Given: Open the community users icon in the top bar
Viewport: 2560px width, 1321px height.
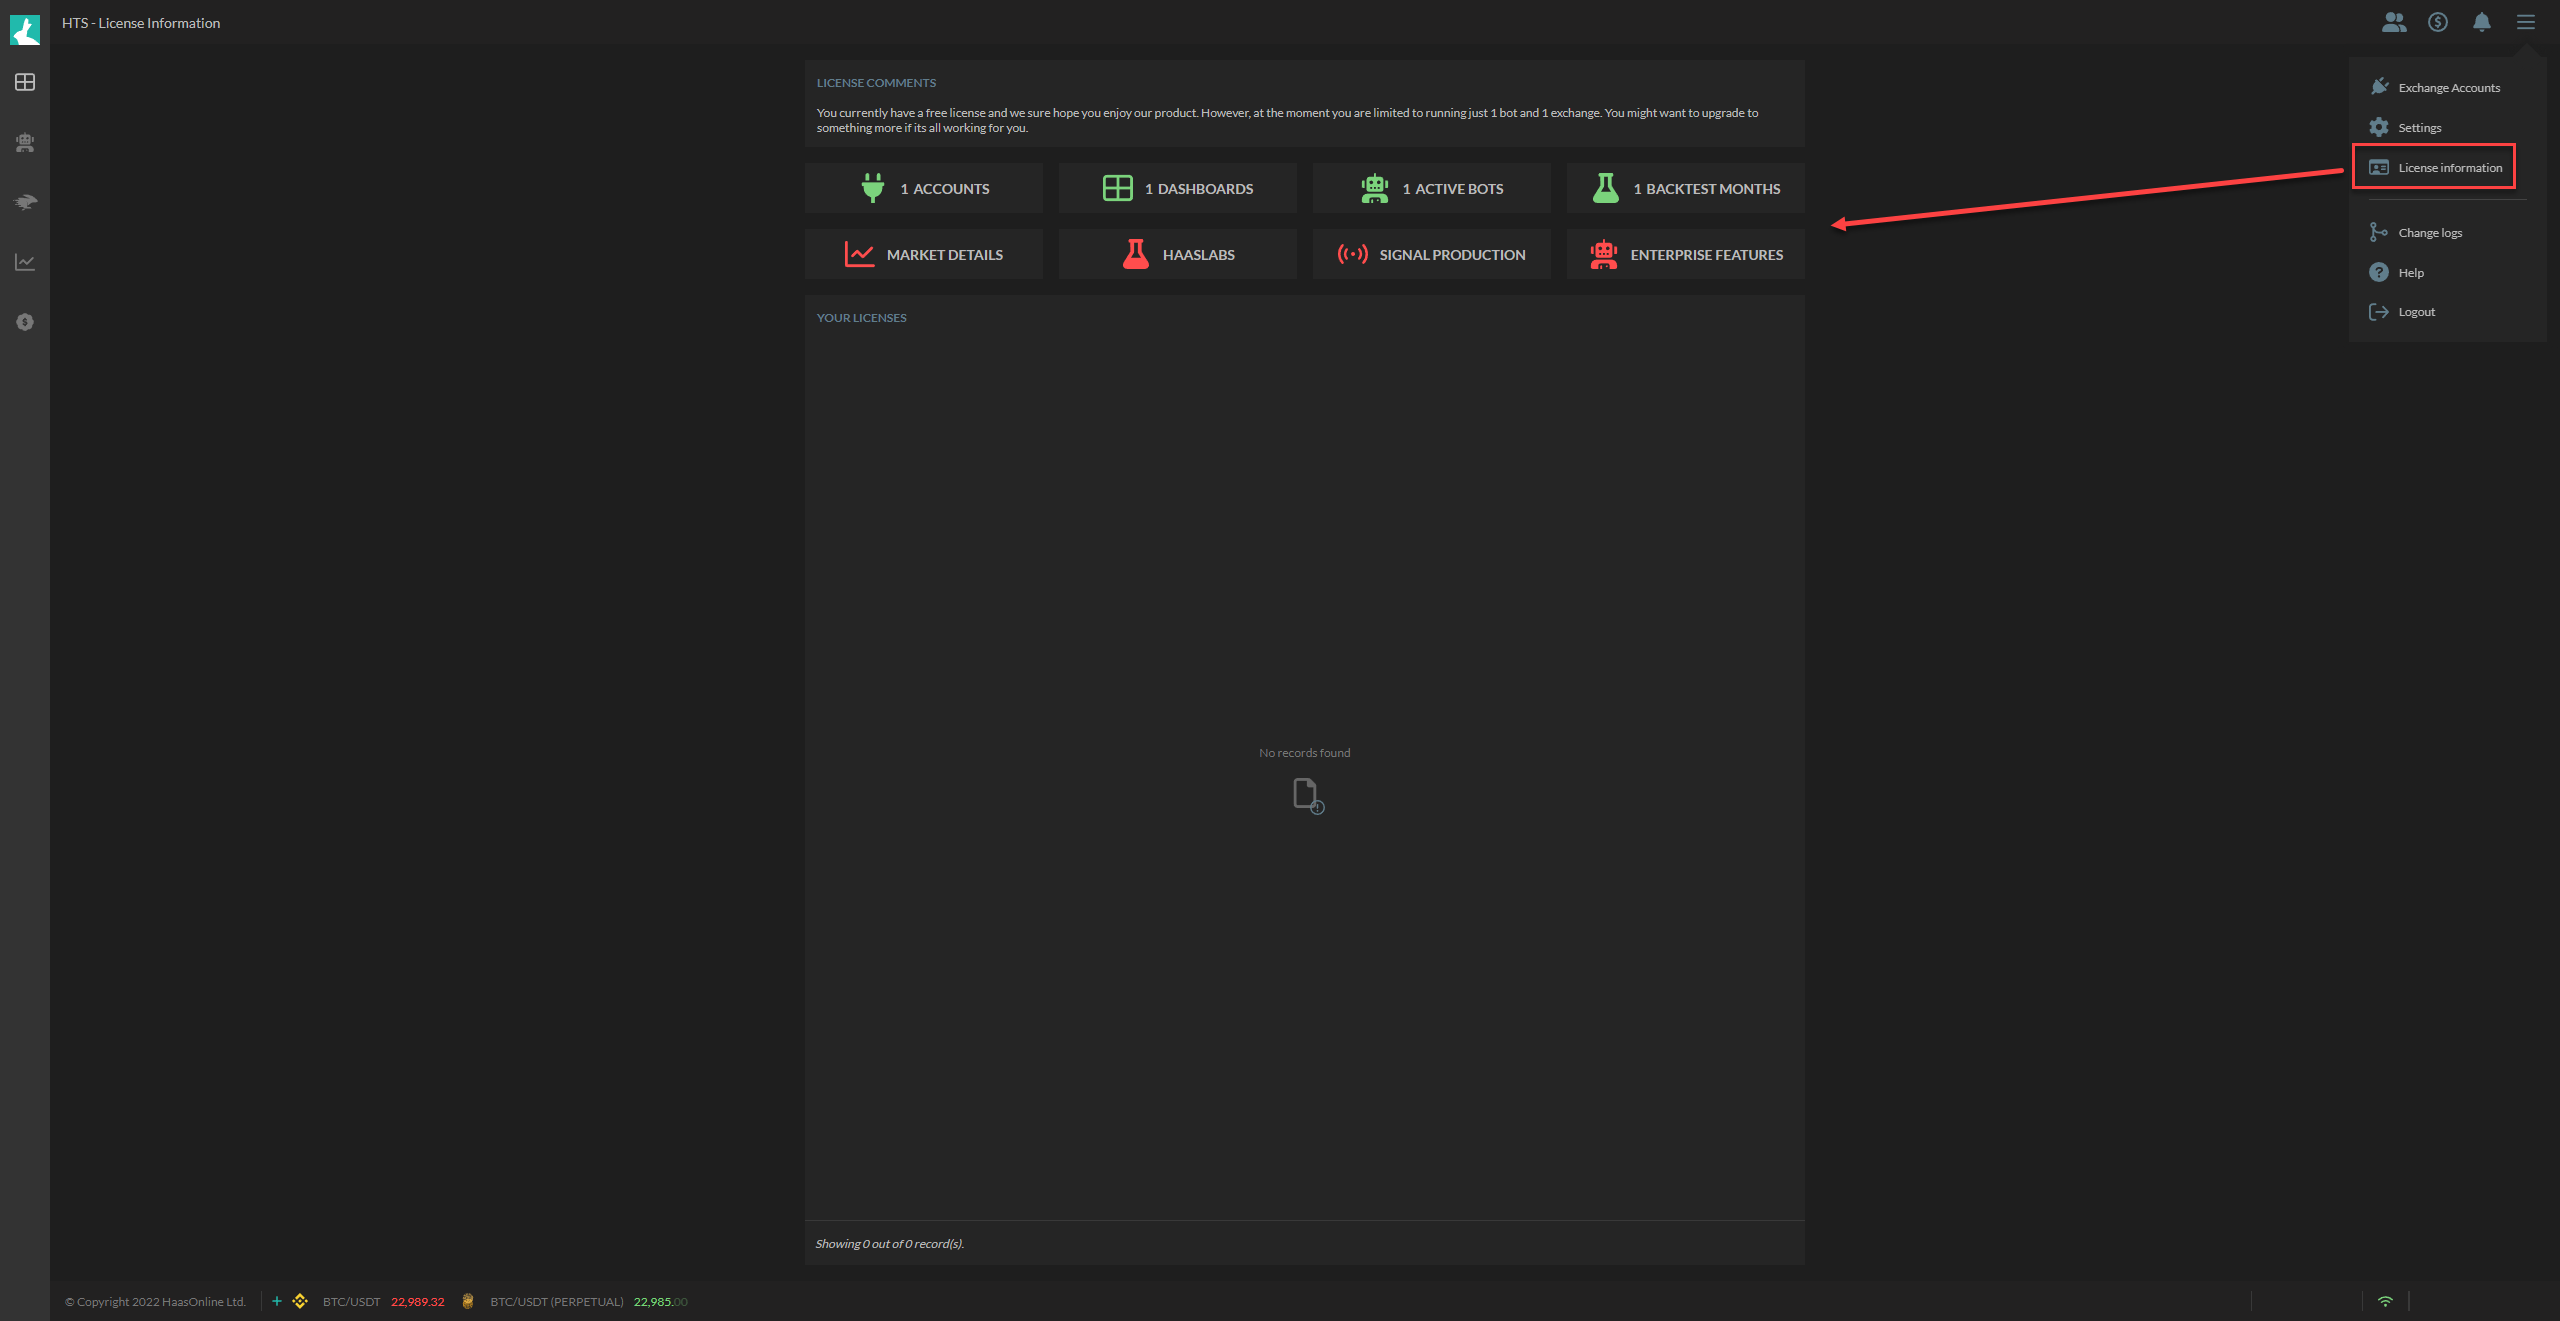Looking at the screenshot, I should click(x=2394, y=22).
